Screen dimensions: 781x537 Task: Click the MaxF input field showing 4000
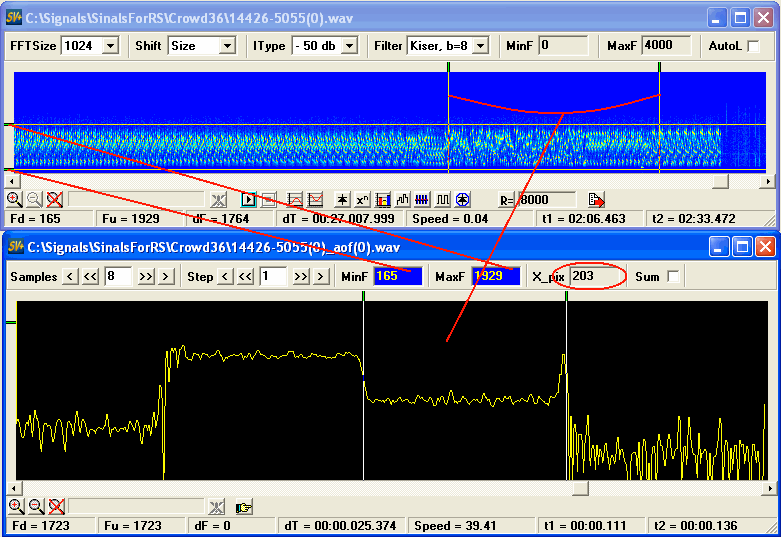[664, 46]
